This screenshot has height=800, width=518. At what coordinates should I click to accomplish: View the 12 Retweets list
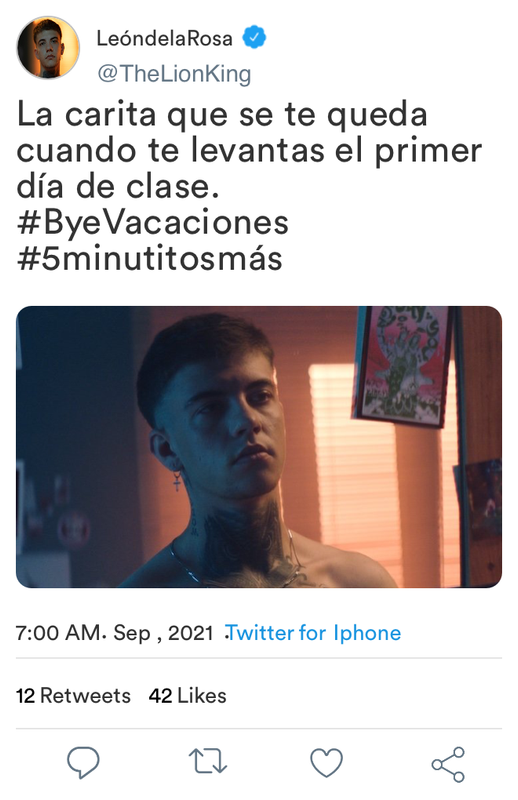pyautogui.click(x=73, y=696)
